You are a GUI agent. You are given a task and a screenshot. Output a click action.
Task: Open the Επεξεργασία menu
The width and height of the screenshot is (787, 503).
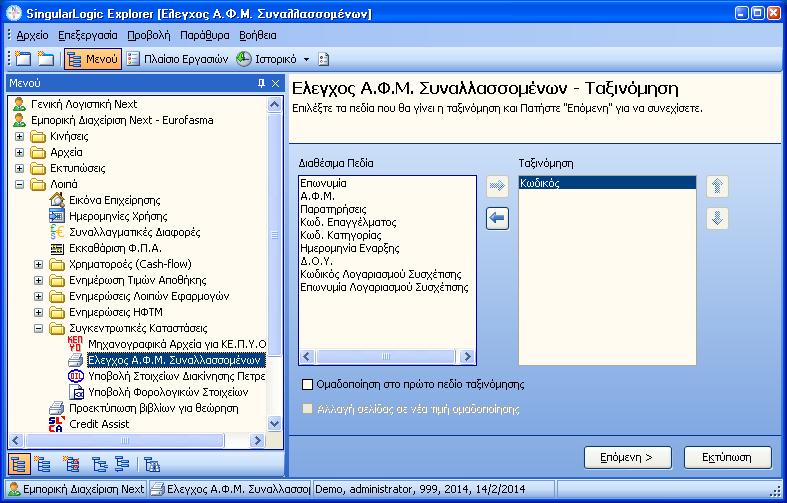tap(88, 35)
